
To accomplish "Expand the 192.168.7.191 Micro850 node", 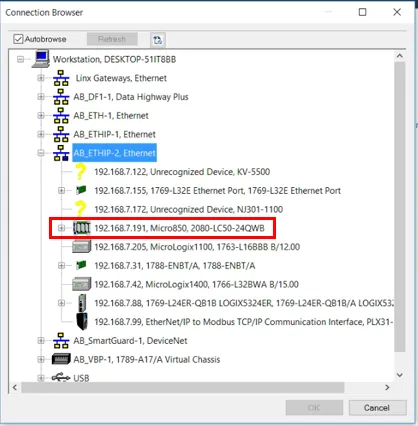I will tap(62, 228).
